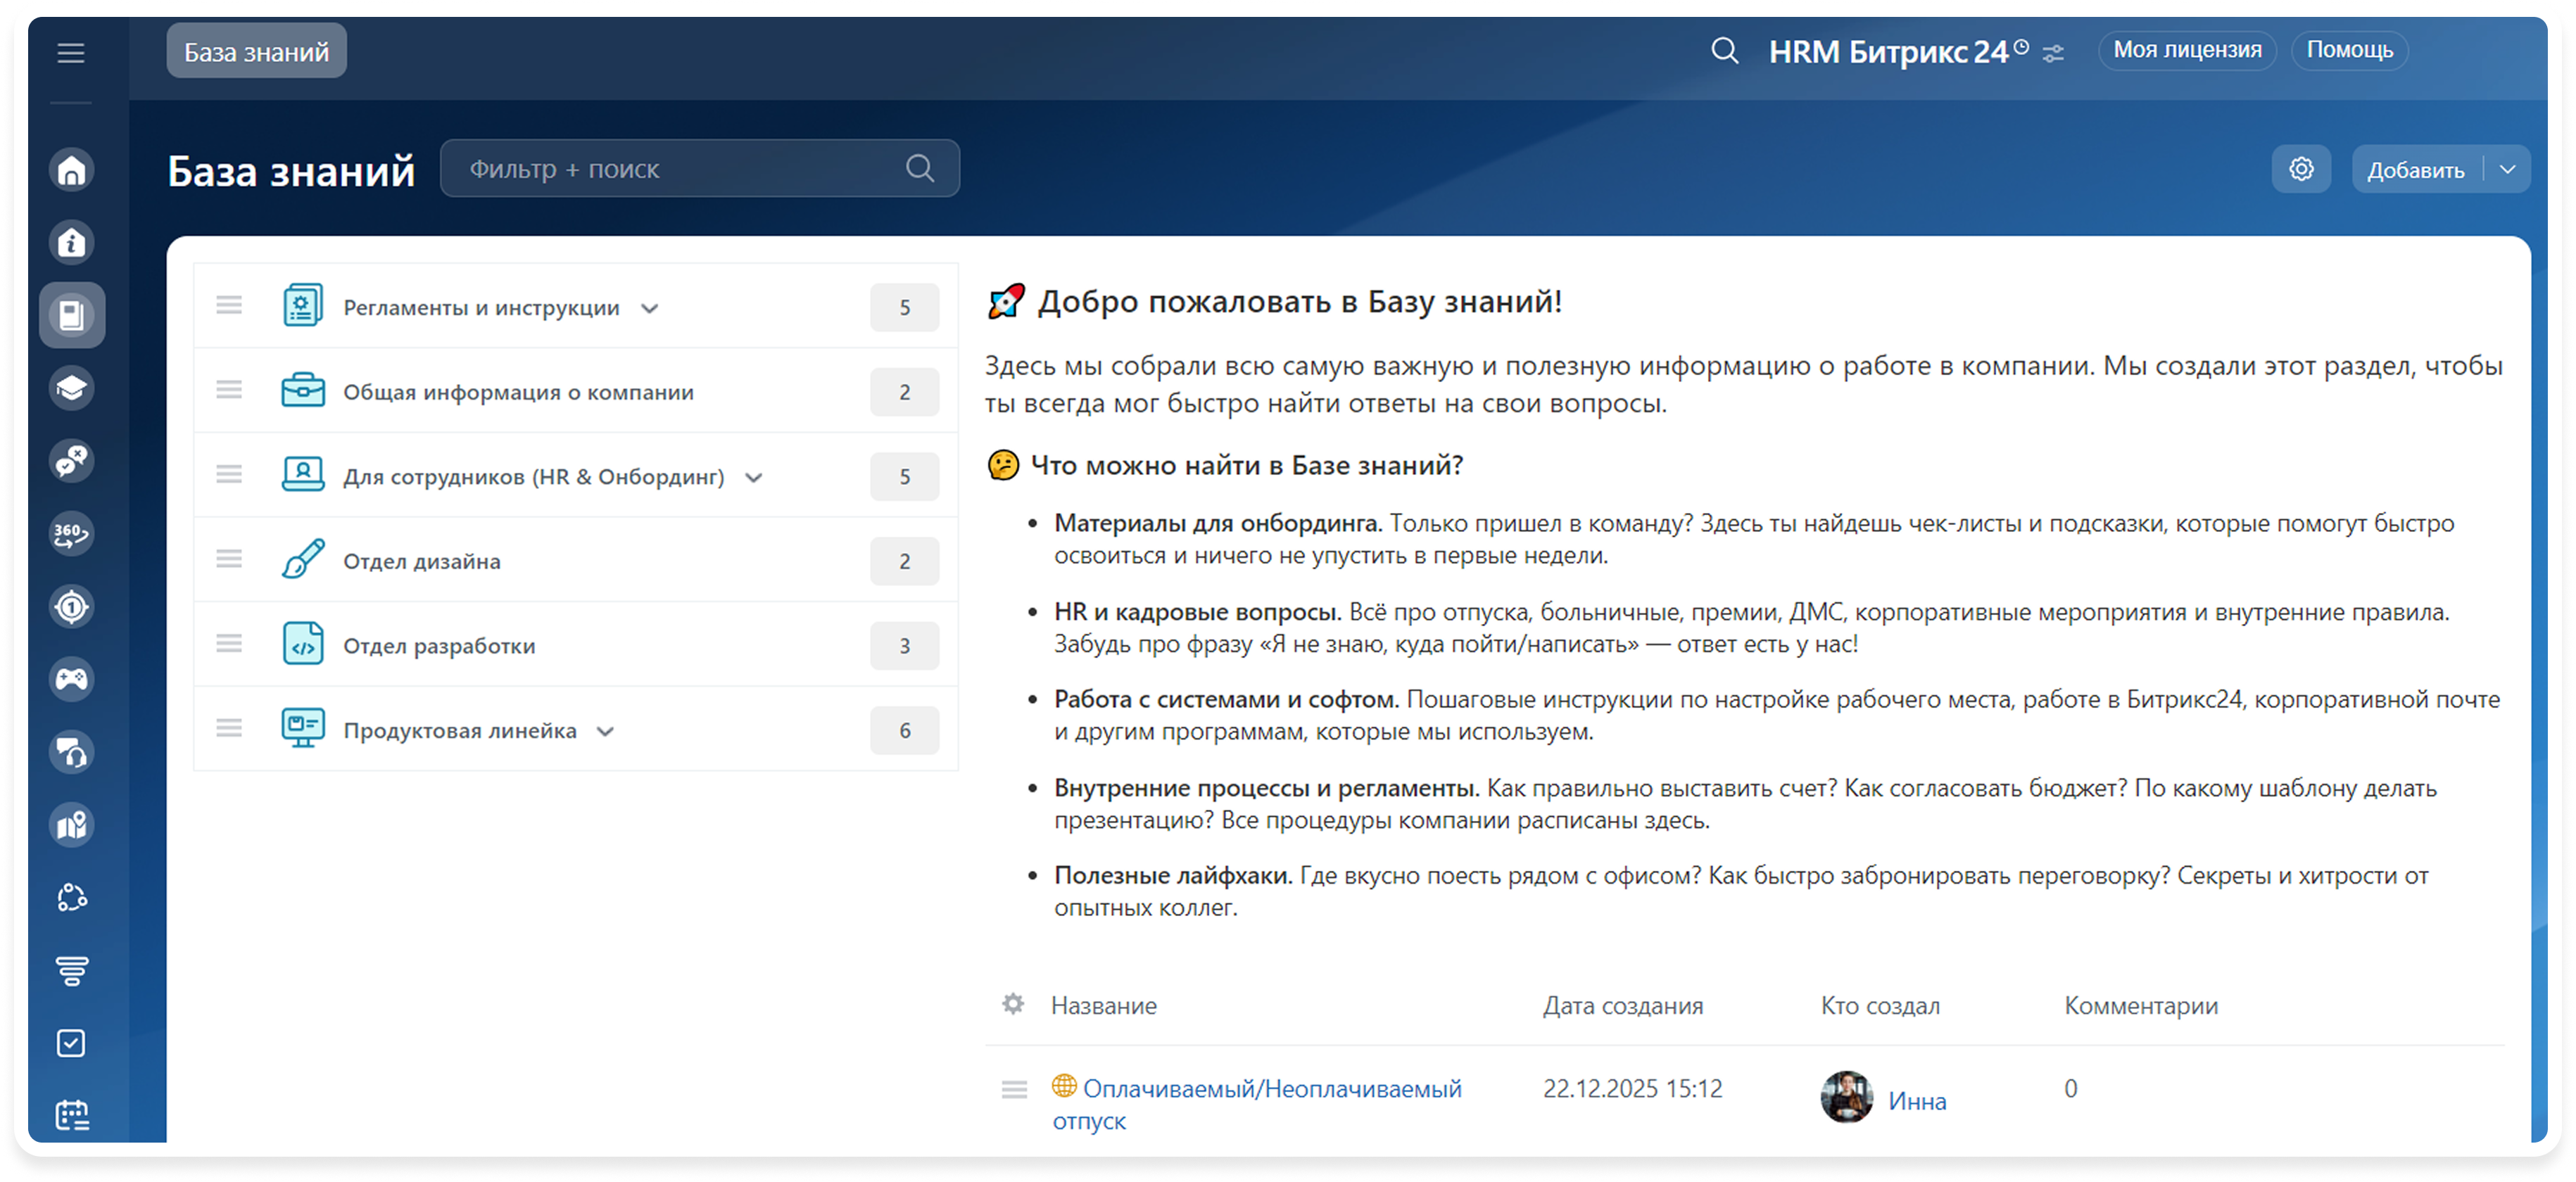Expand Для сотрудников (HR & Онбординг) chevron

[x=754, y=478]
